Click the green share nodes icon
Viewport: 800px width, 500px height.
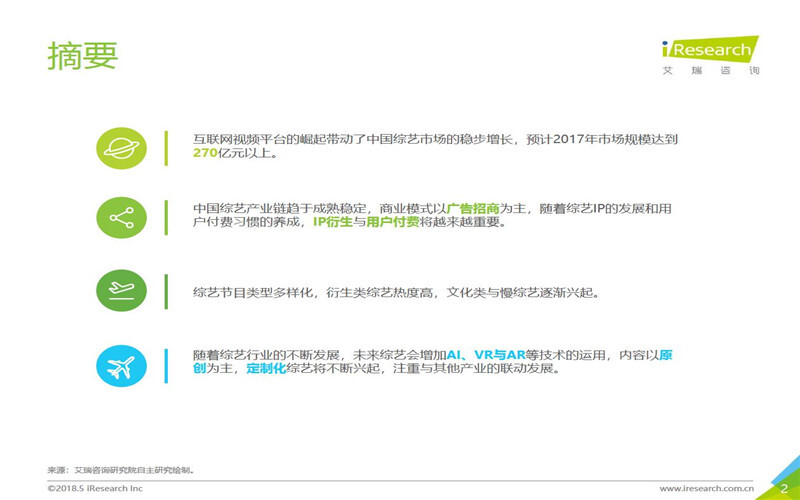pyautogui.click(x=122, y=218)
